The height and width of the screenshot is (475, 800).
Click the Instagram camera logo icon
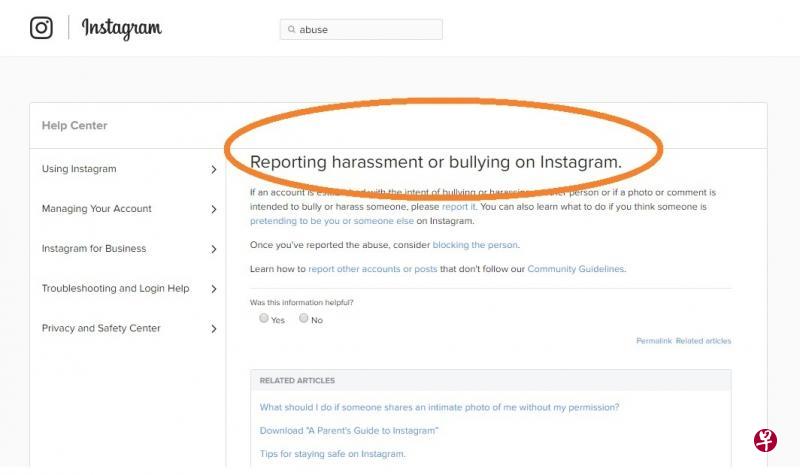[41, 28]
